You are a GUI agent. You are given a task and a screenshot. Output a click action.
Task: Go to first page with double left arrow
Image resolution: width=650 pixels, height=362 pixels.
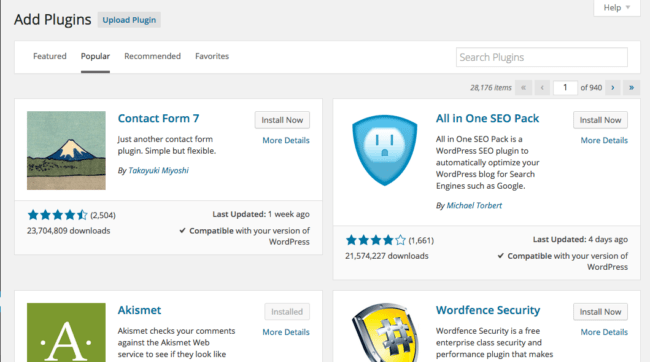[524, 87]
